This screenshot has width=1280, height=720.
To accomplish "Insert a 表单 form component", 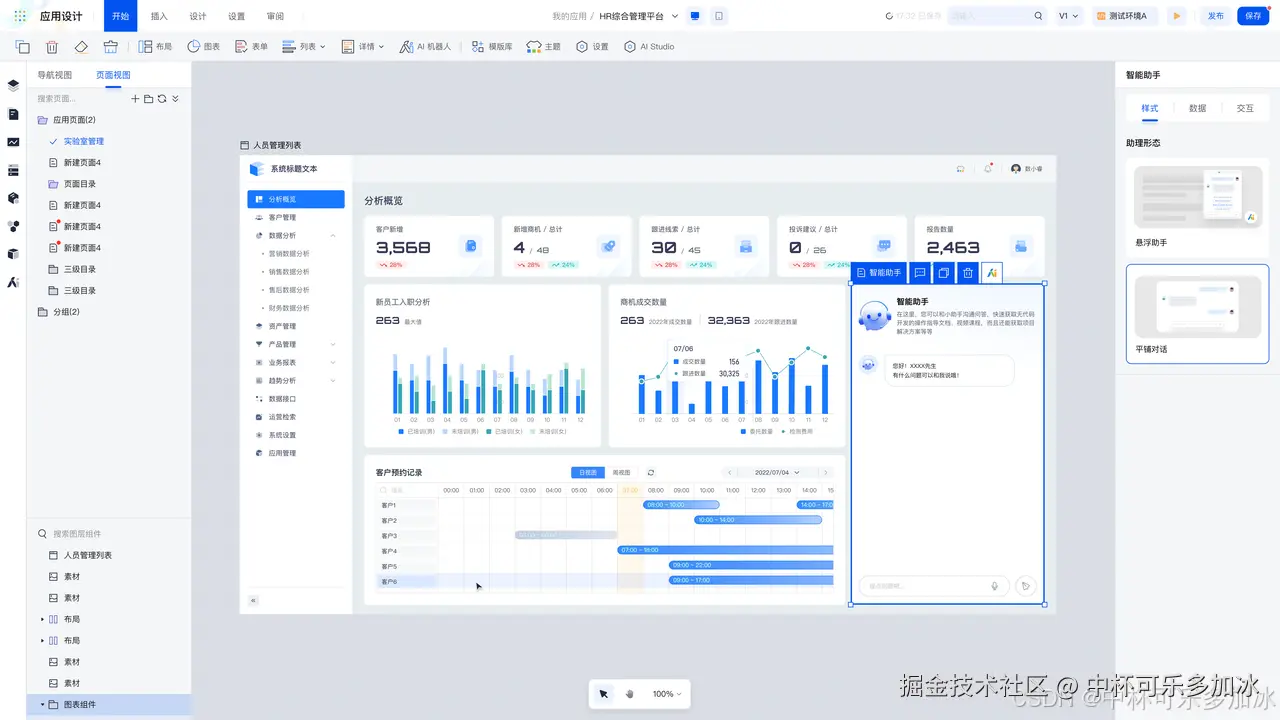I will coord(251,46).
